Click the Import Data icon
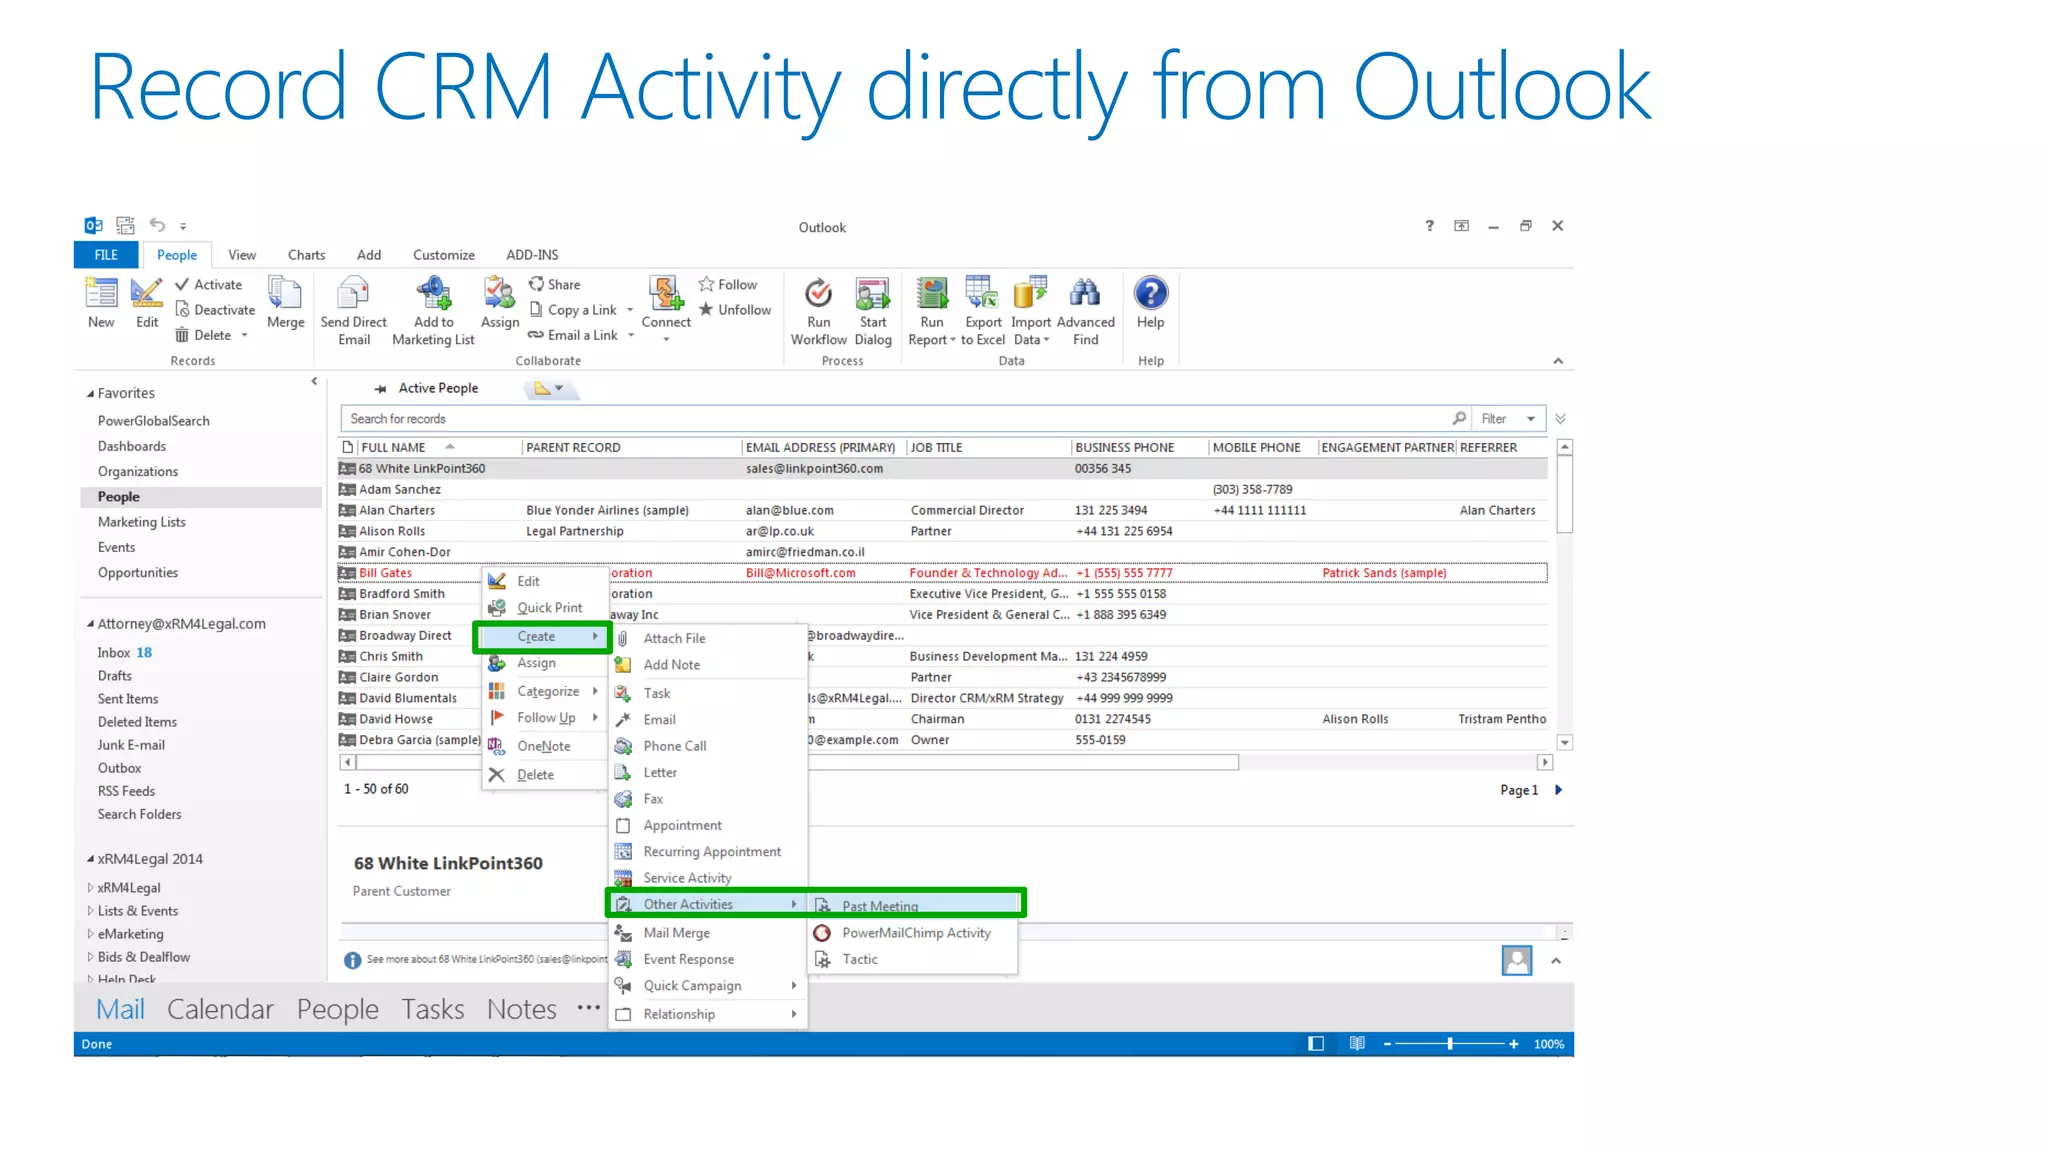 1030,293
